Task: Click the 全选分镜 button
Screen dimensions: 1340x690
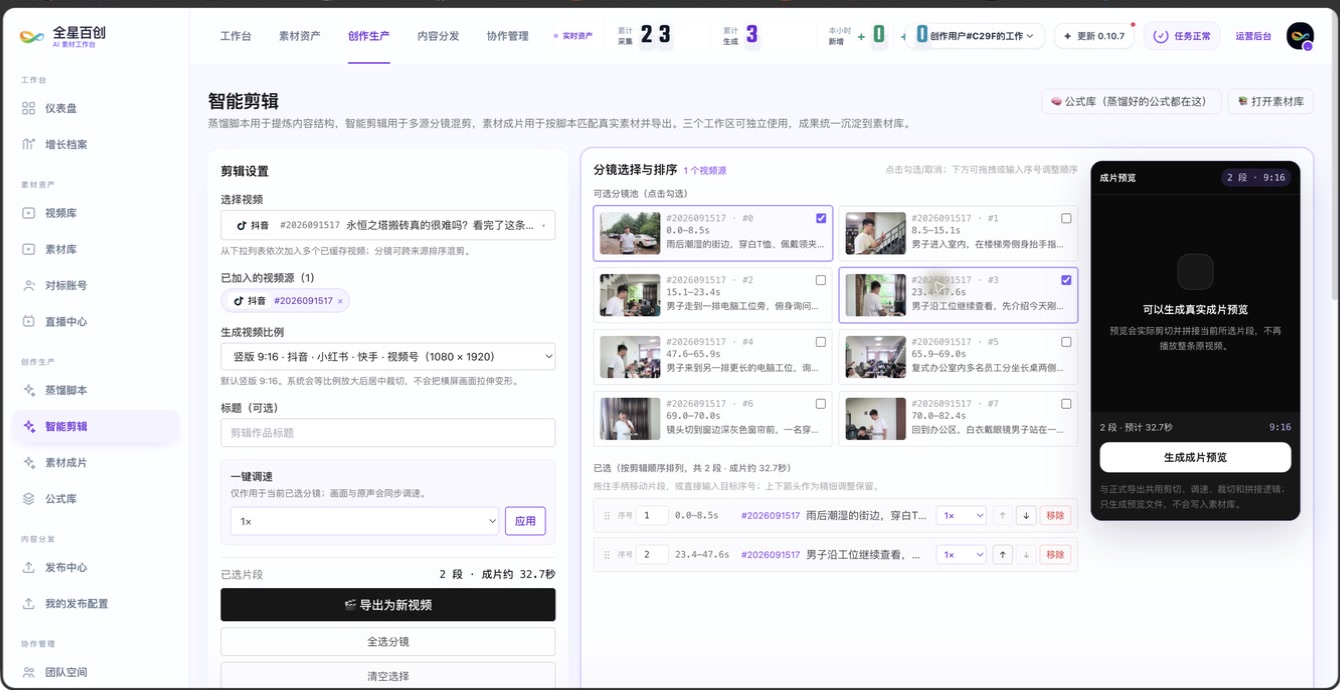Action: click(388, 641)
